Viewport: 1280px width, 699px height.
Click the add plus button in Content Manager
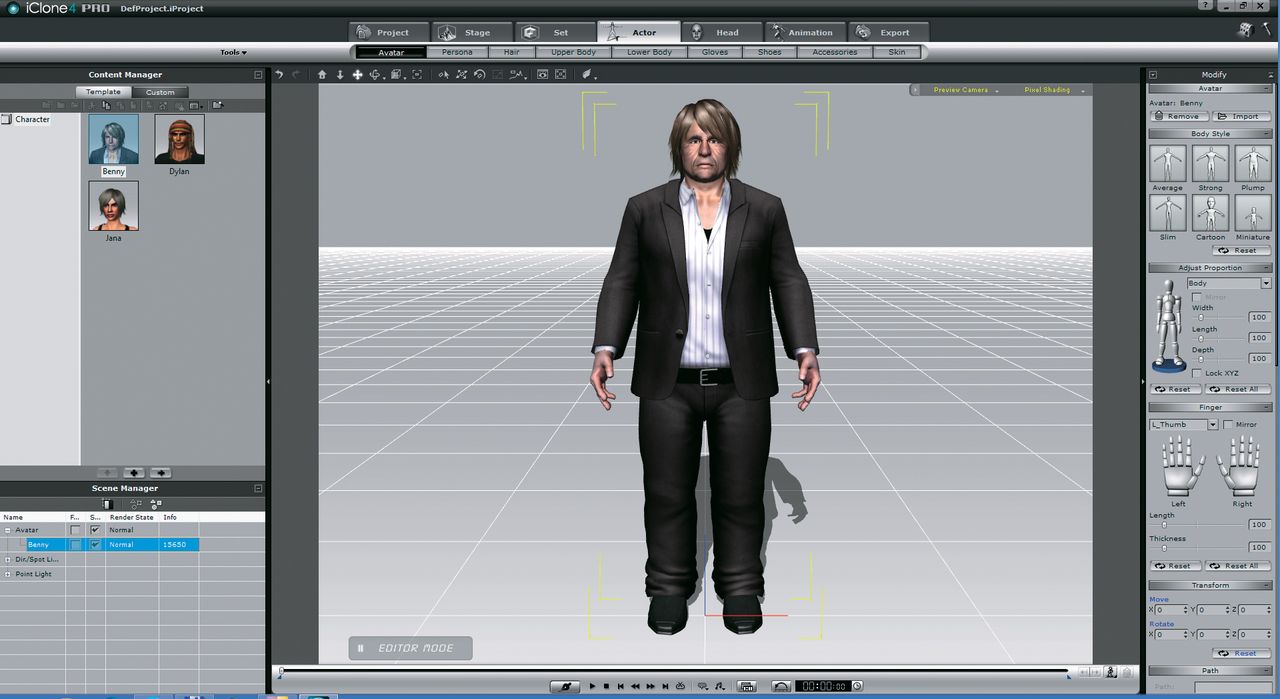click(134, 473)
